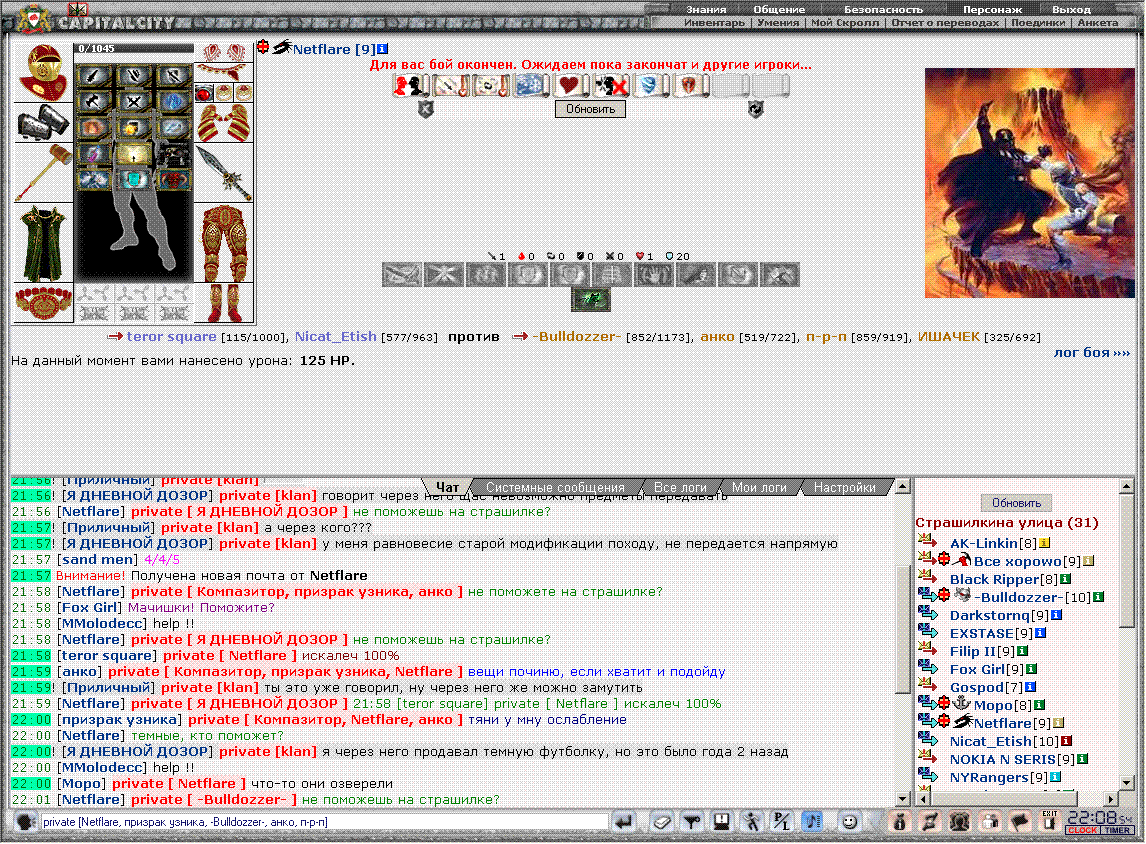Toggle the sound note icon
Screen dimensions: 1146x844
point(812,822)
